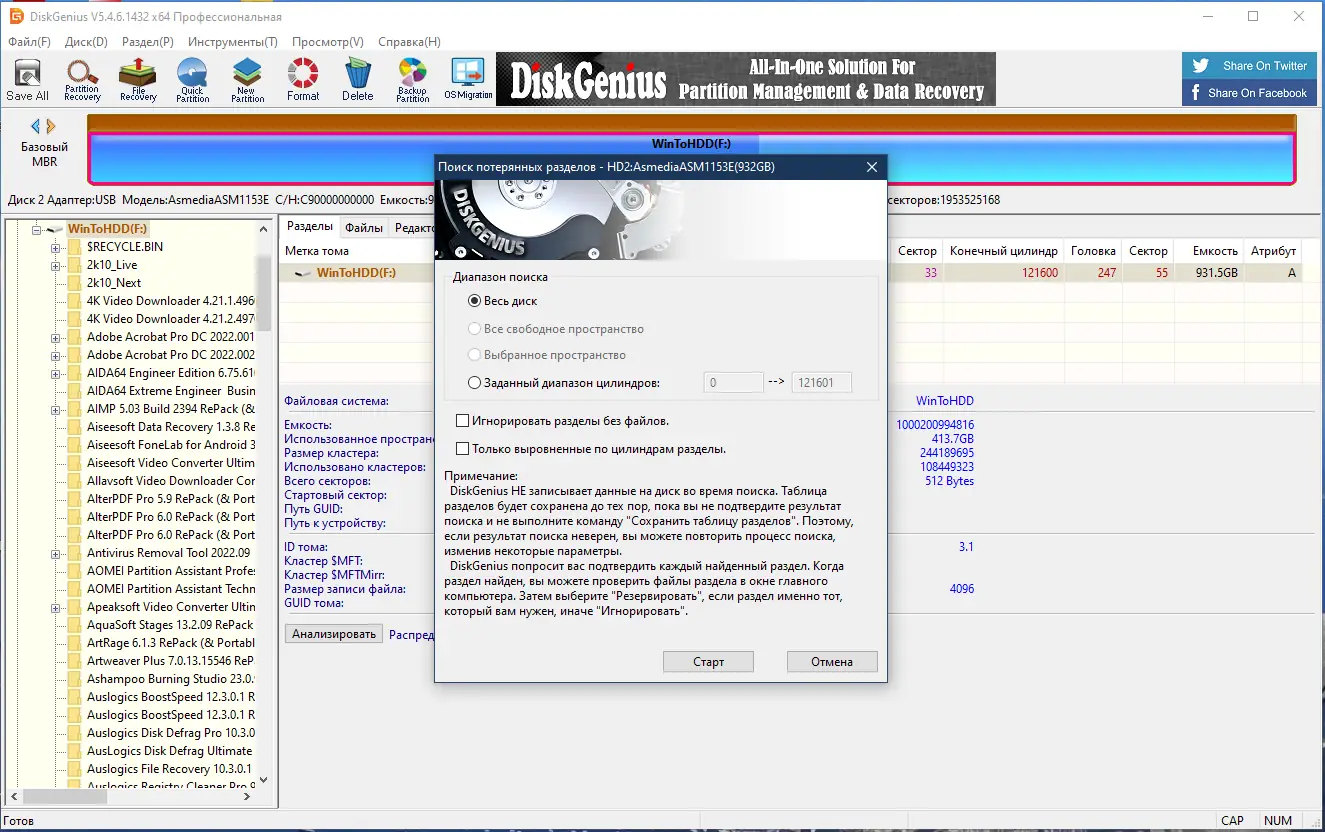This screenshot has height=832, width=1325.
Task: Click the folder icon beside 4K Video Downloader 4.21.1
Action: point(73,301)
